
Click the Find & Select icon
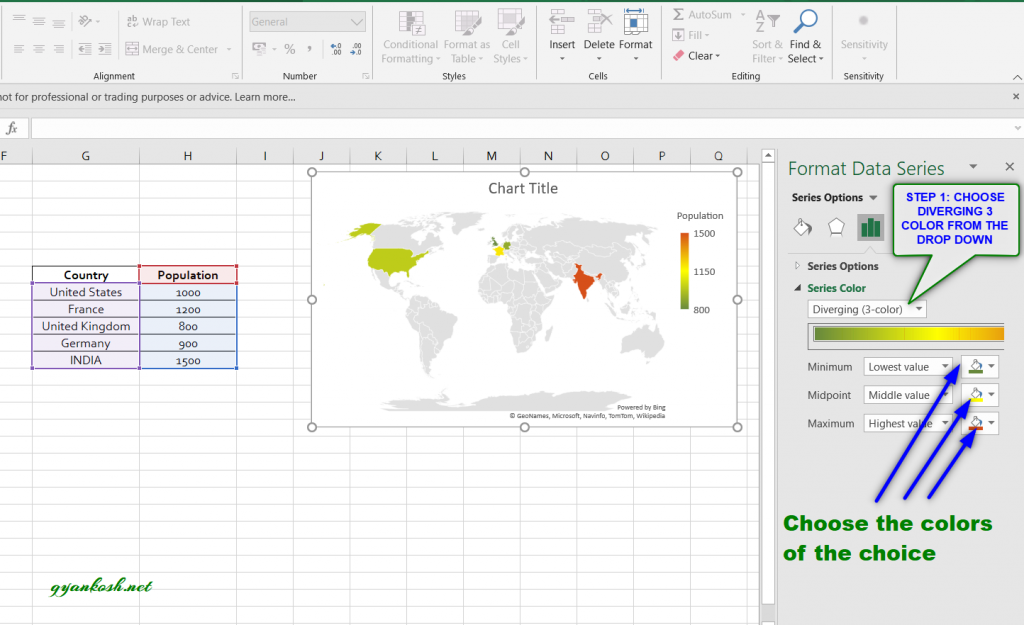click(806, 37)
